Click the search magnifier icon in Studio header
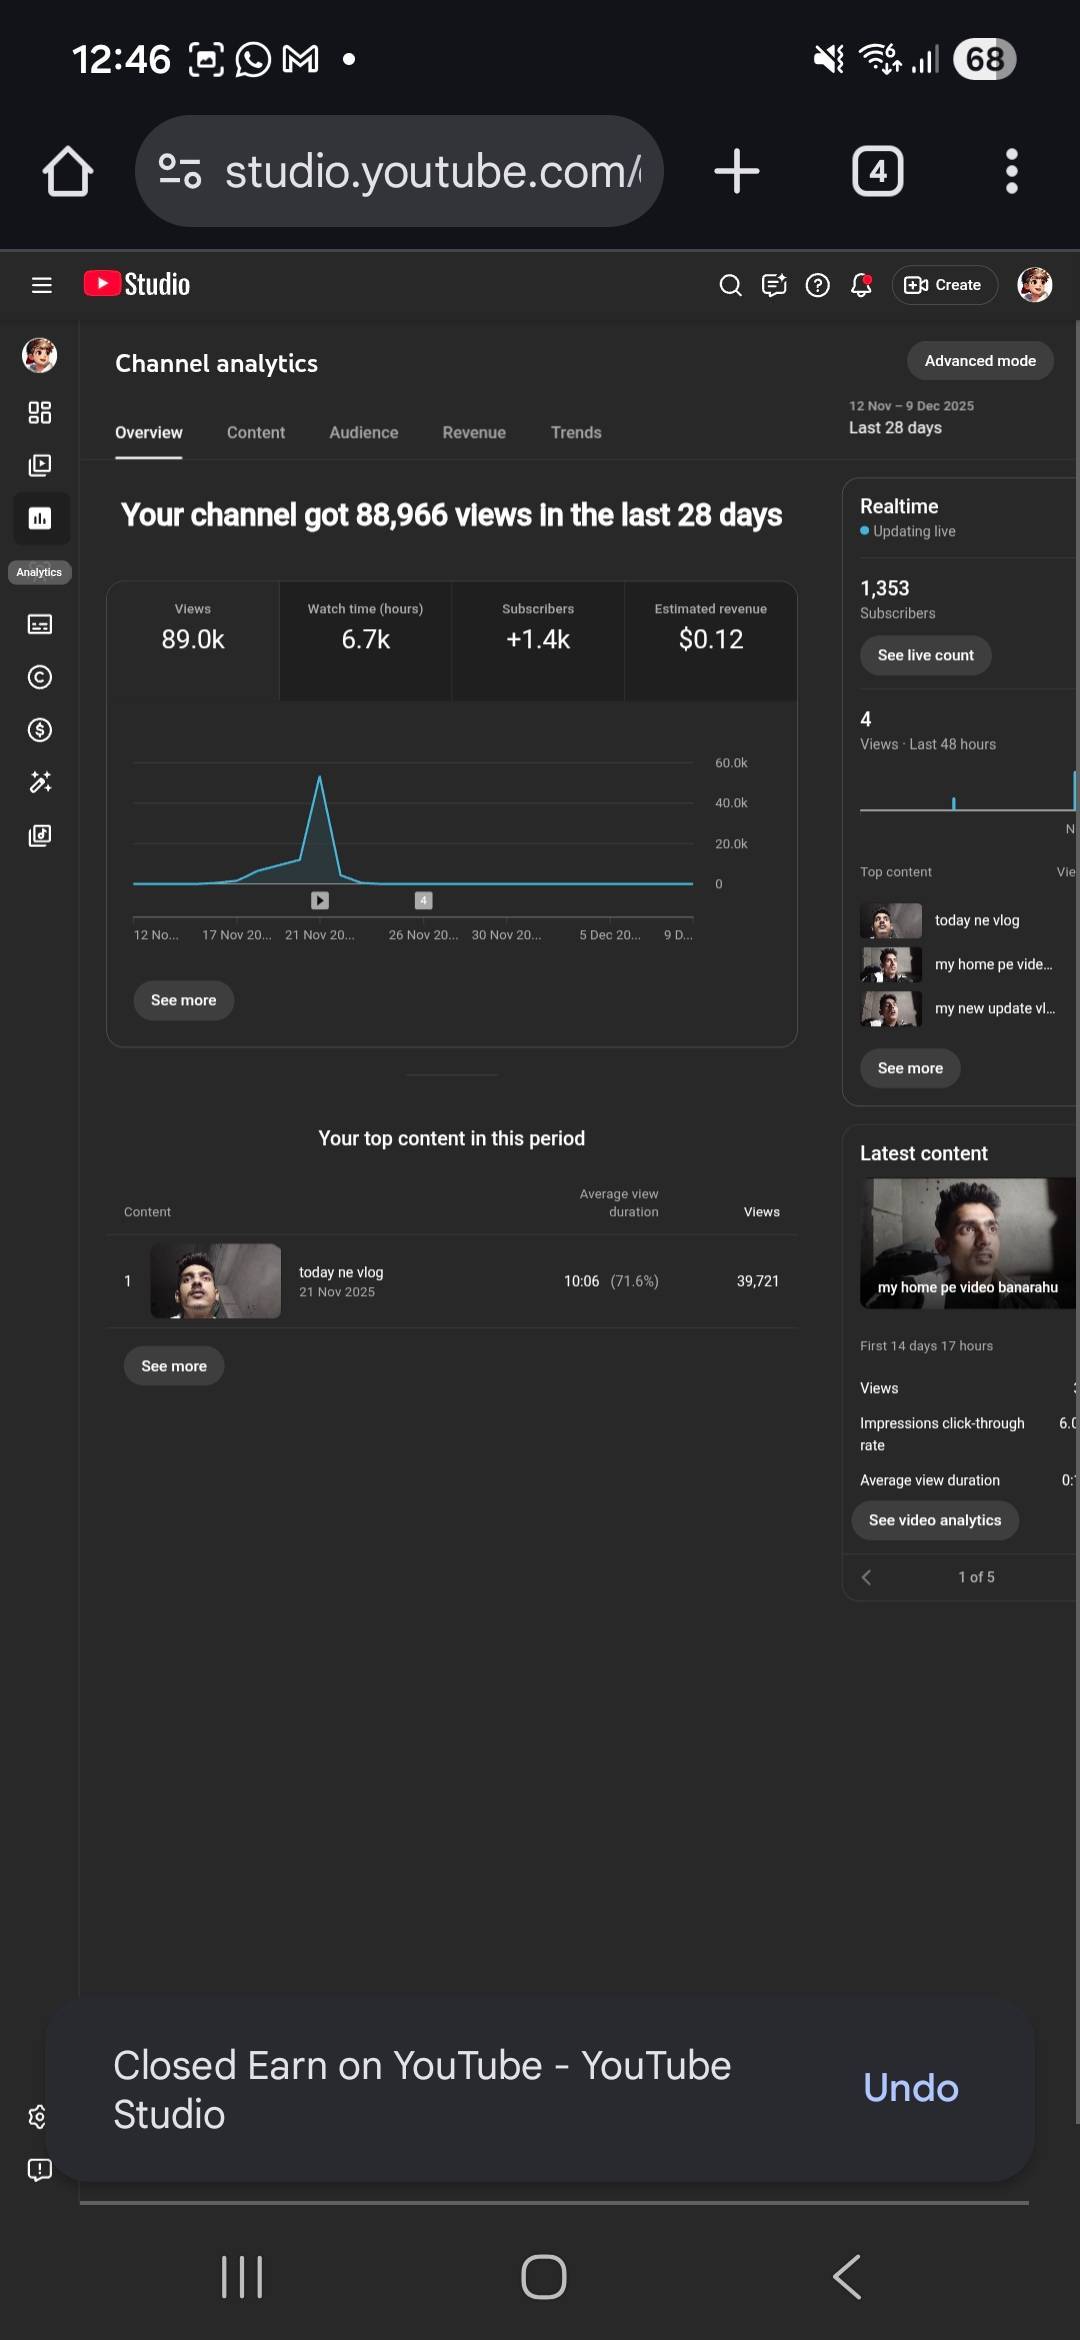Screen dimensions: 1080x2340 click(x=730, y=285)
